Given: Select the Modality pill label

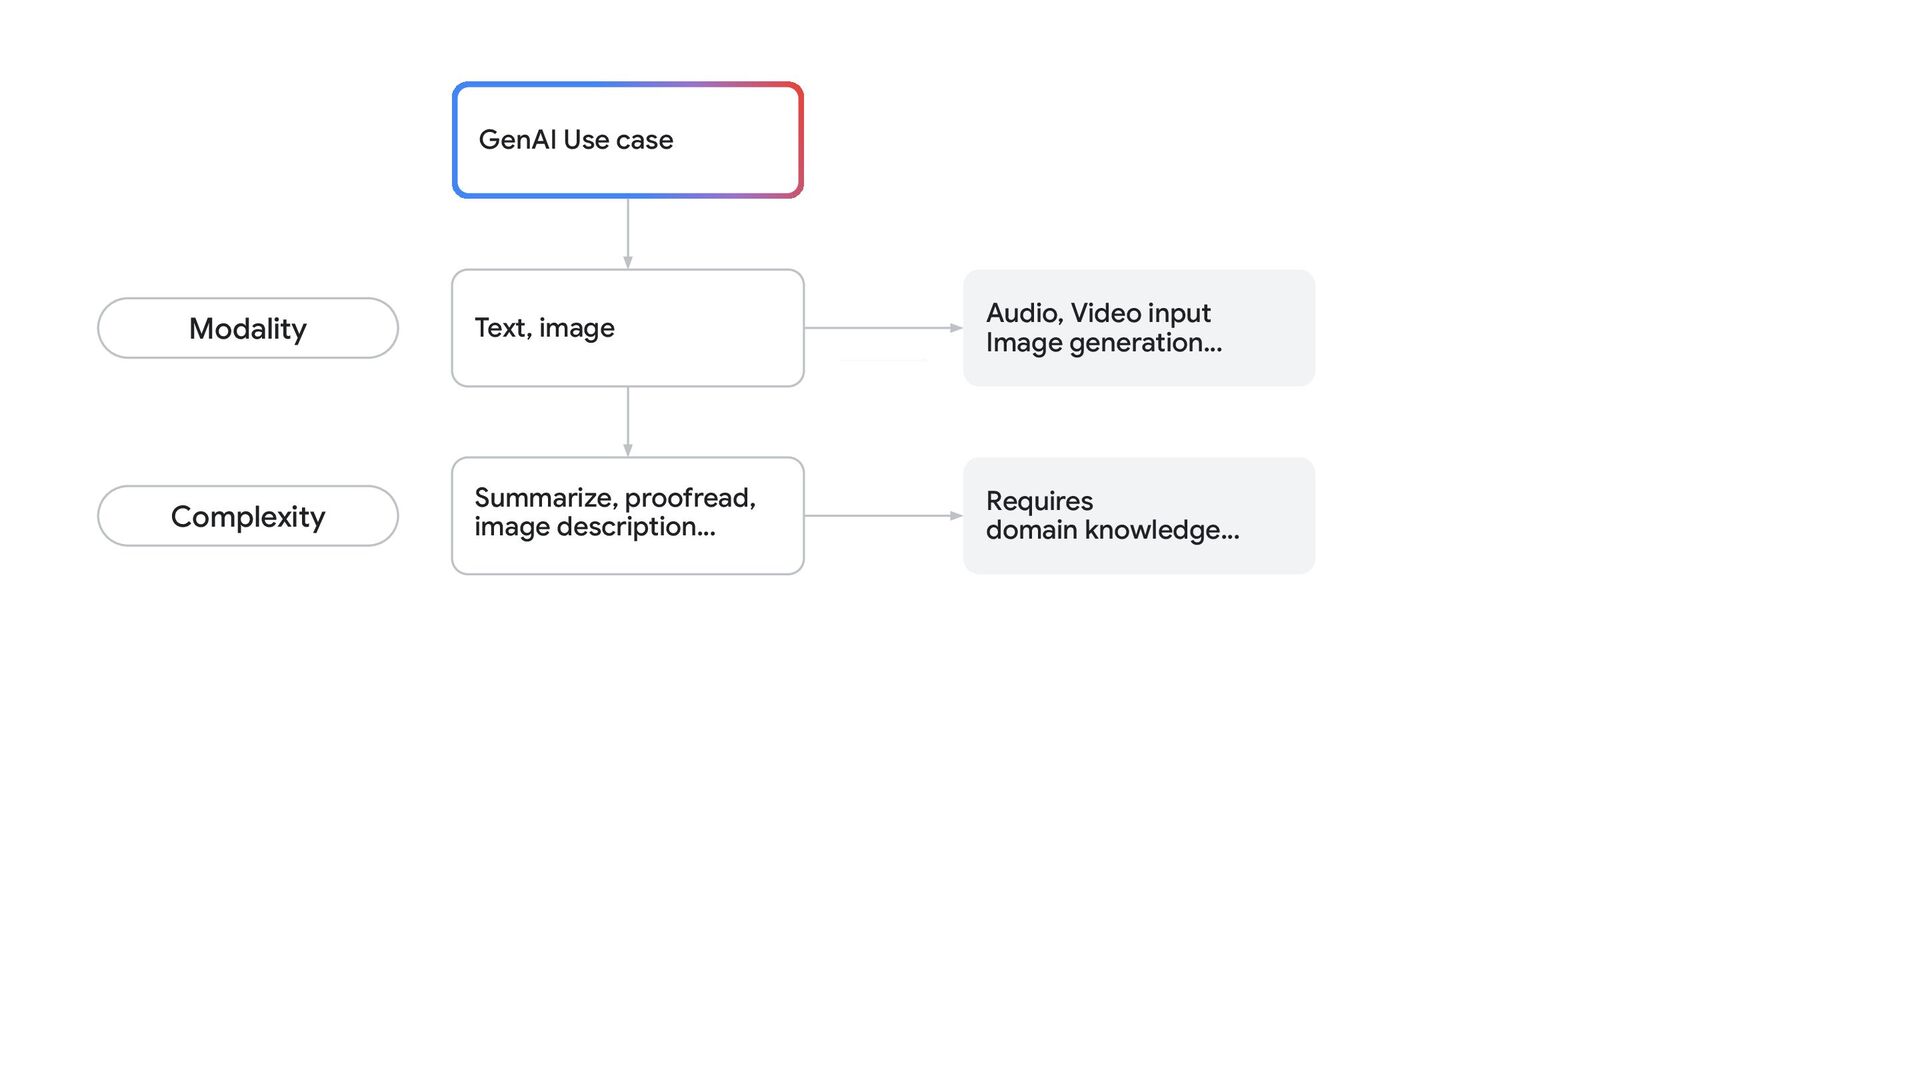Looking at the screenshot, I should pos(247,328).
